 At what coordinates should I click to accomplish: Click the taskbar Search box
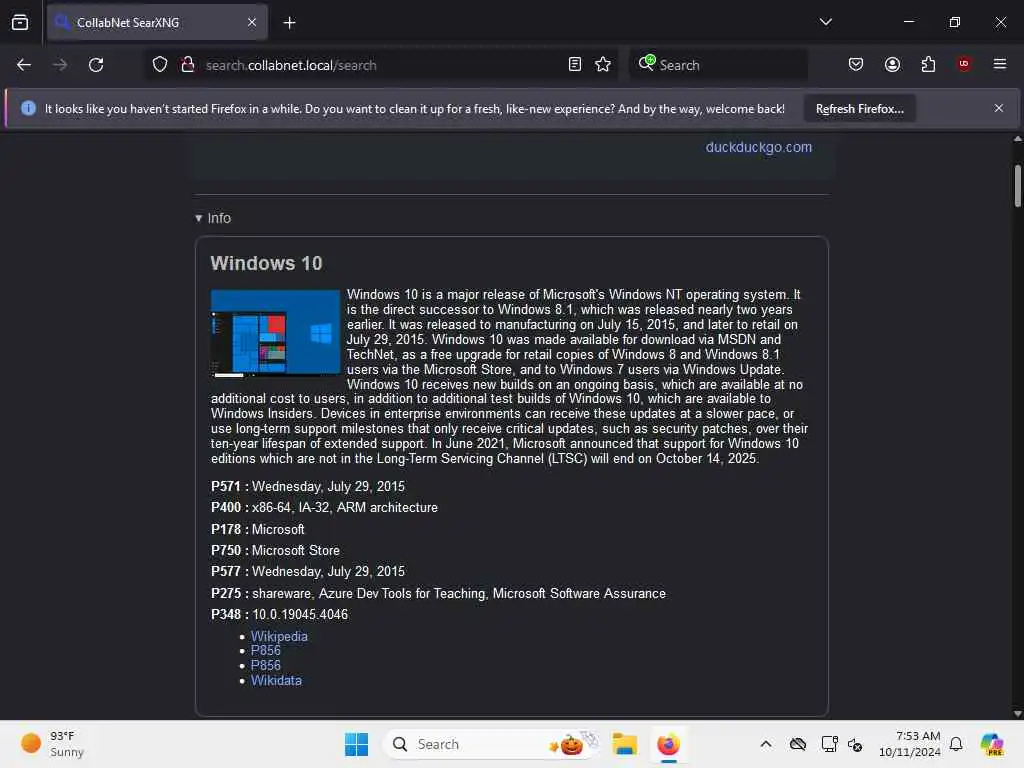(x=491, y=744)
